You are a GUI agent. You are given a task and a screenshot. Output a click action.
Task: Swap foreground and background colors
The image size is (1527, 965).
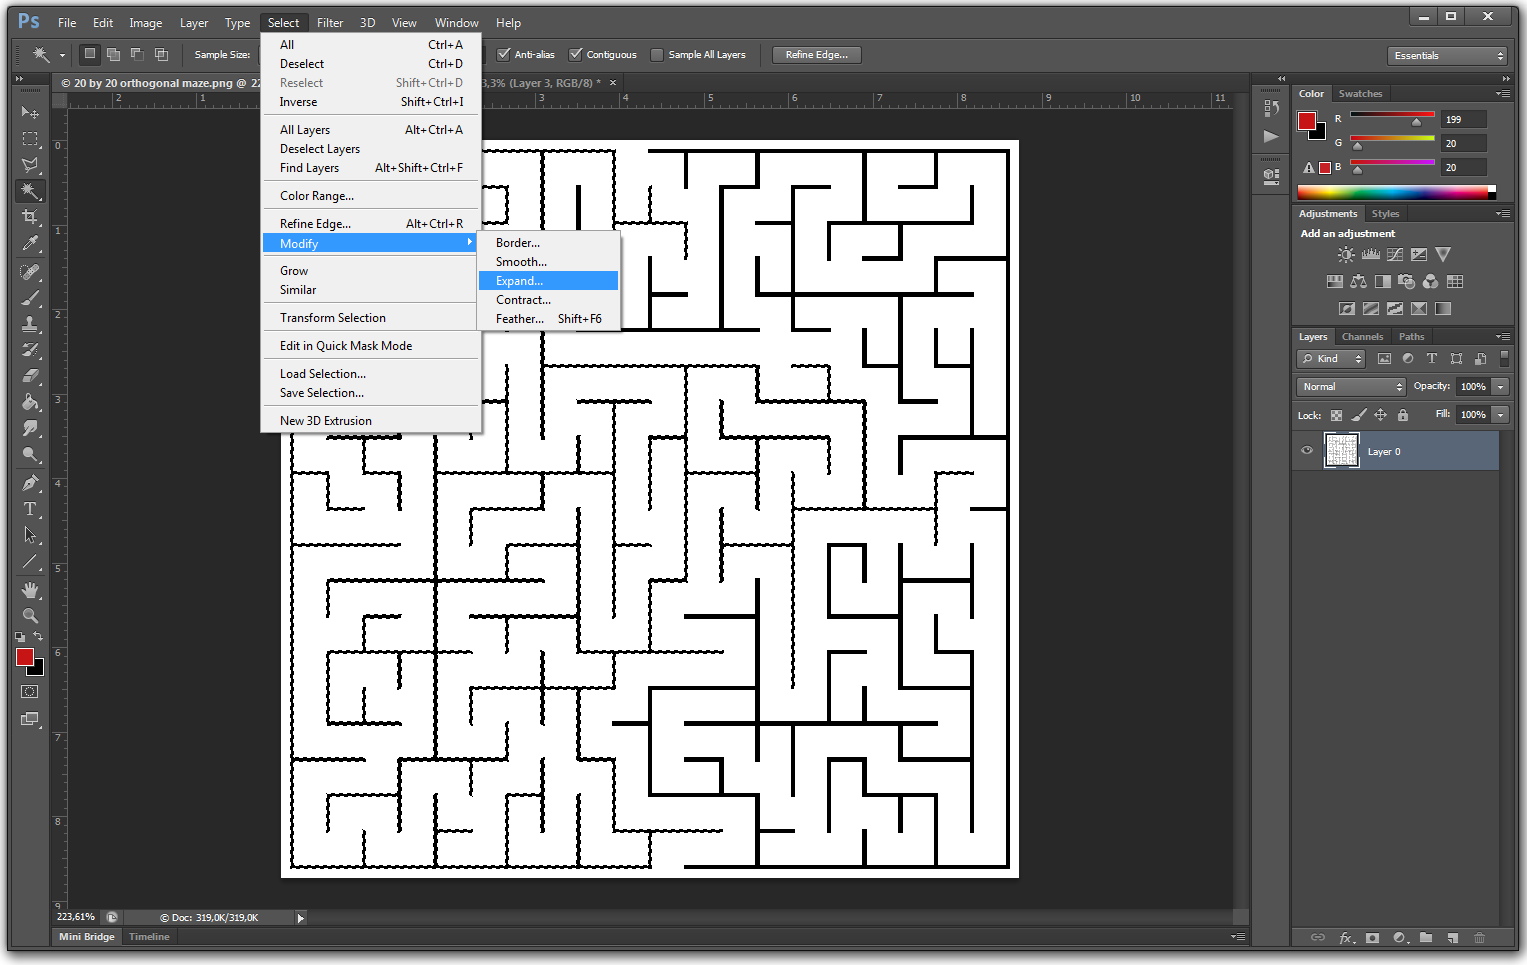coord(38,636)
